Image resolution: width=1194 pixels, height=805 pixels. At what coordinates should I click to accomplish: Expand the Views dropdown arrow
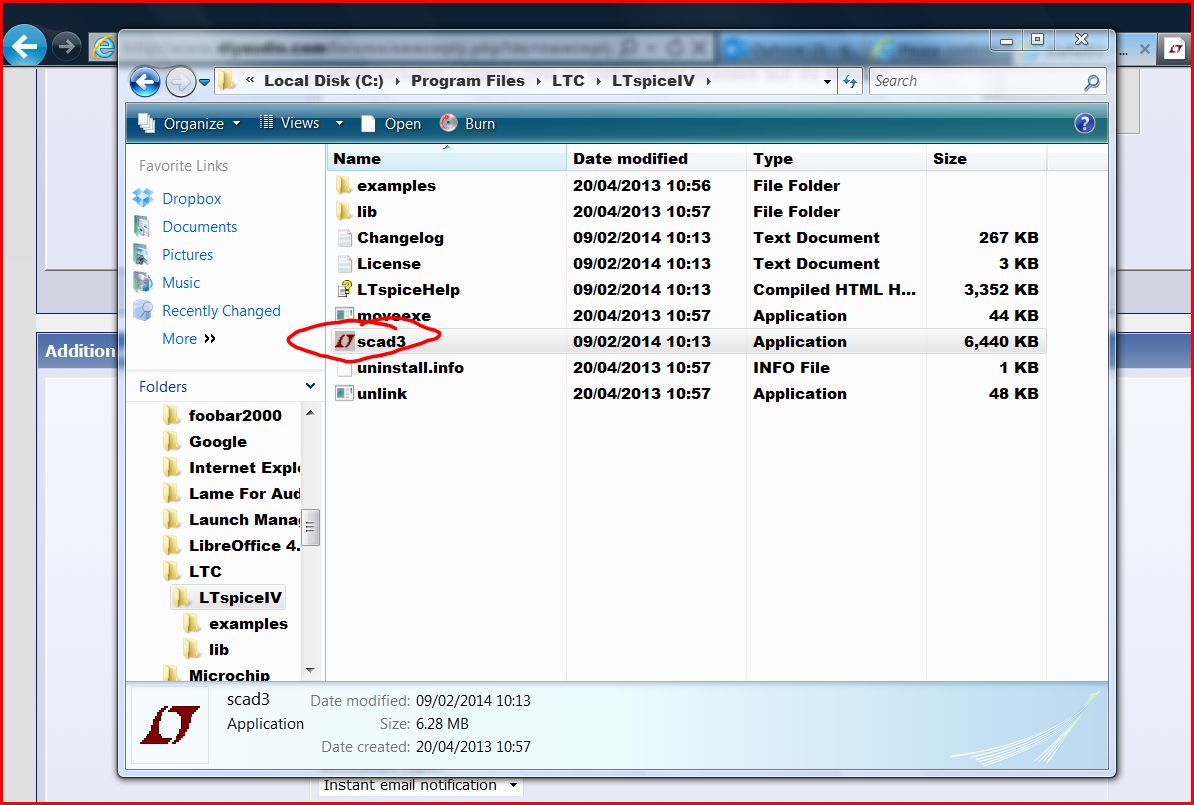coord(340,123)
